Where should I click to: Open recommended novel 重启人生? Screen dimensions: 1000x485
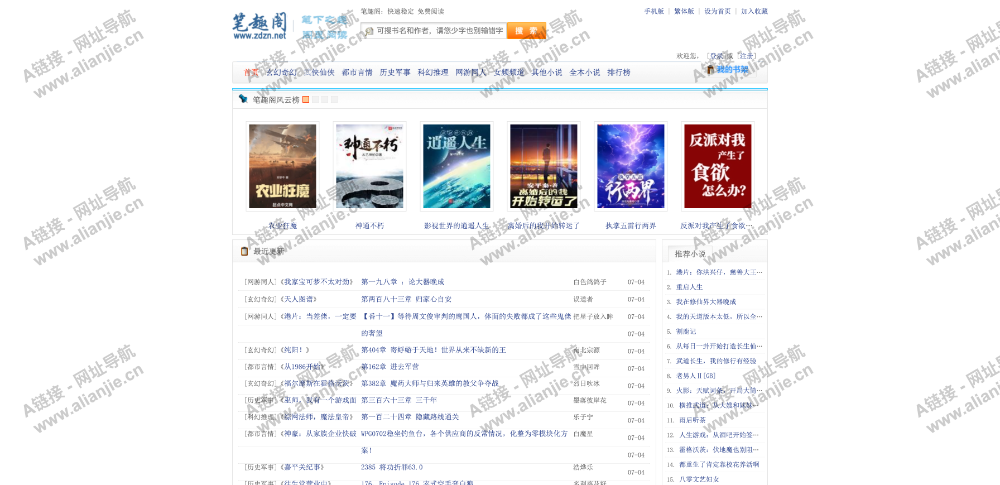click(x=689, y=287)
